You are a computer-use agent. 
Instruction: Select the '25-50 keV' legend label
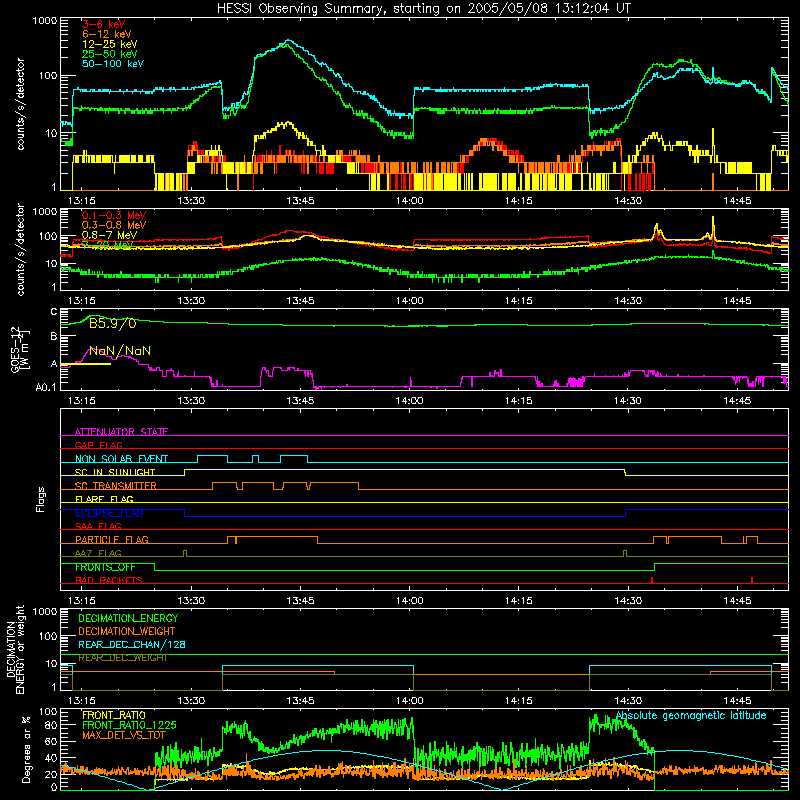pos(110,54)
